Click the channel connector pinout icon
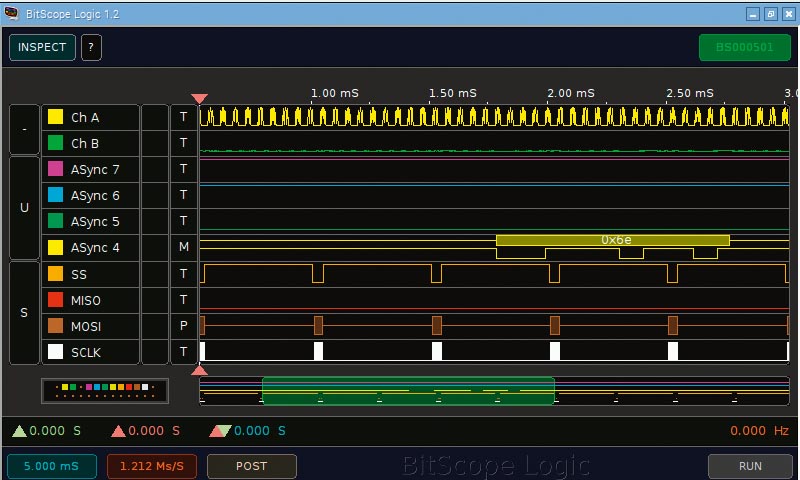The width and height of the screenshot is (800, 480). (105, 390)
